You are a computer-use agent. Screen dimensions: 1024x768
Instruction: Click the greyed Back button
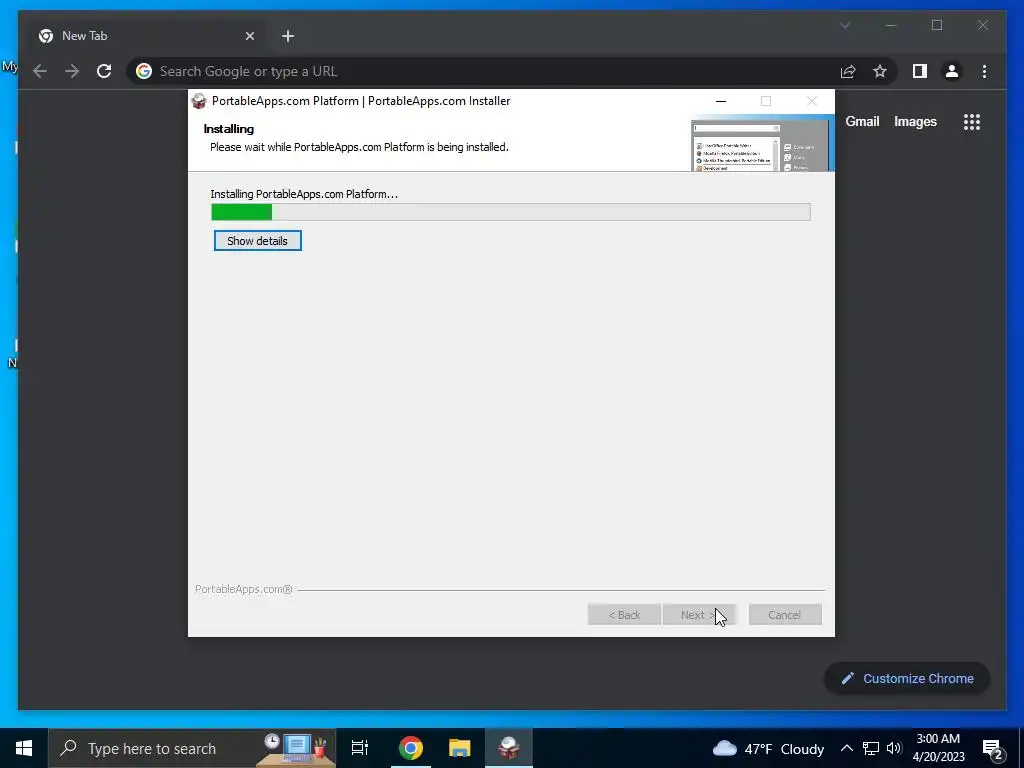624,615
